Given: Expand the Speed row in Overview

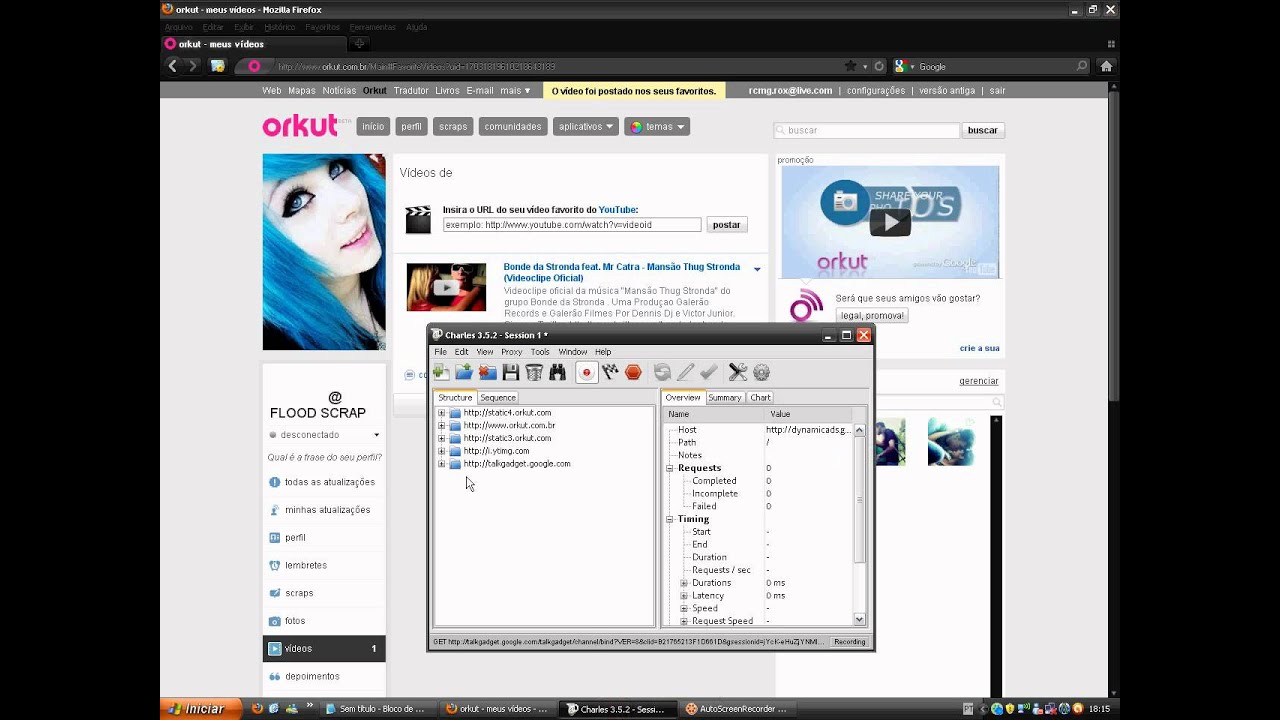Looking at the screenshot, I should (x=685, y=608).
